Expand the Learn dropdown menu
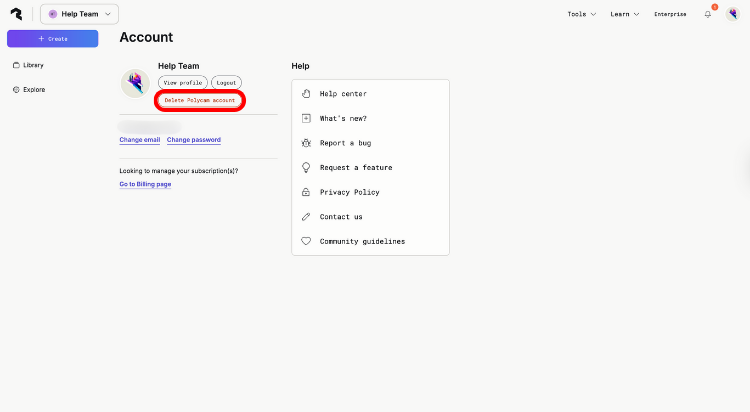The image size is (750, 412). [624, 14]
